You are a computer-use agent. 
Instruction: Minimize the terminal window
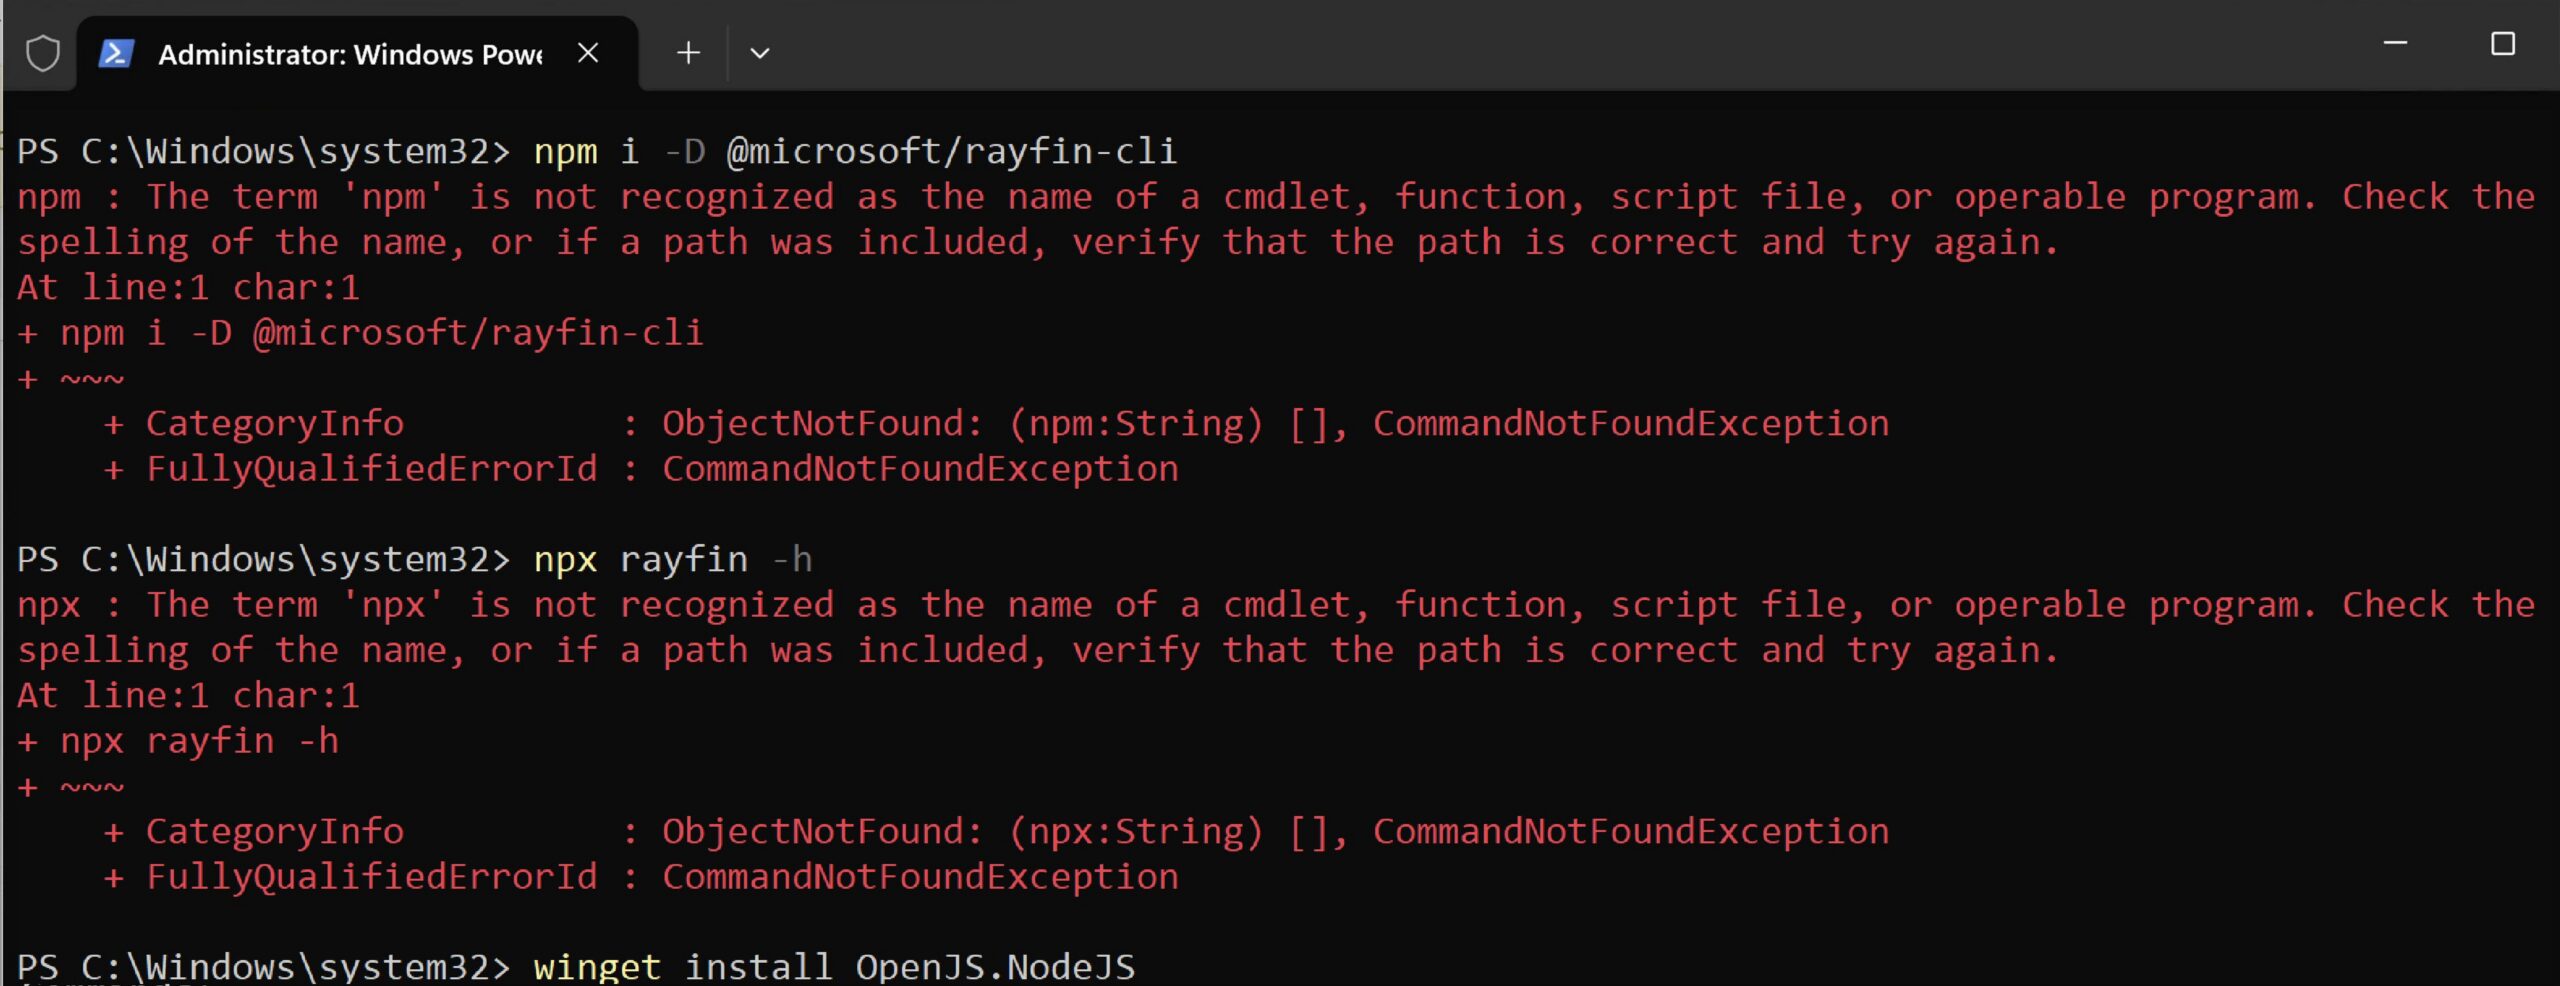2395,43
